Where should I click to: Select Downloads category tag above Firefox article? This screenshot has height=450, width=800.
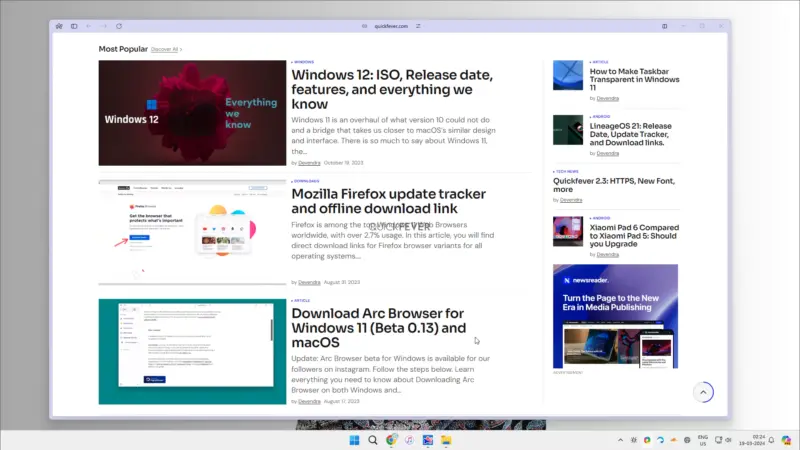[306, 181]
